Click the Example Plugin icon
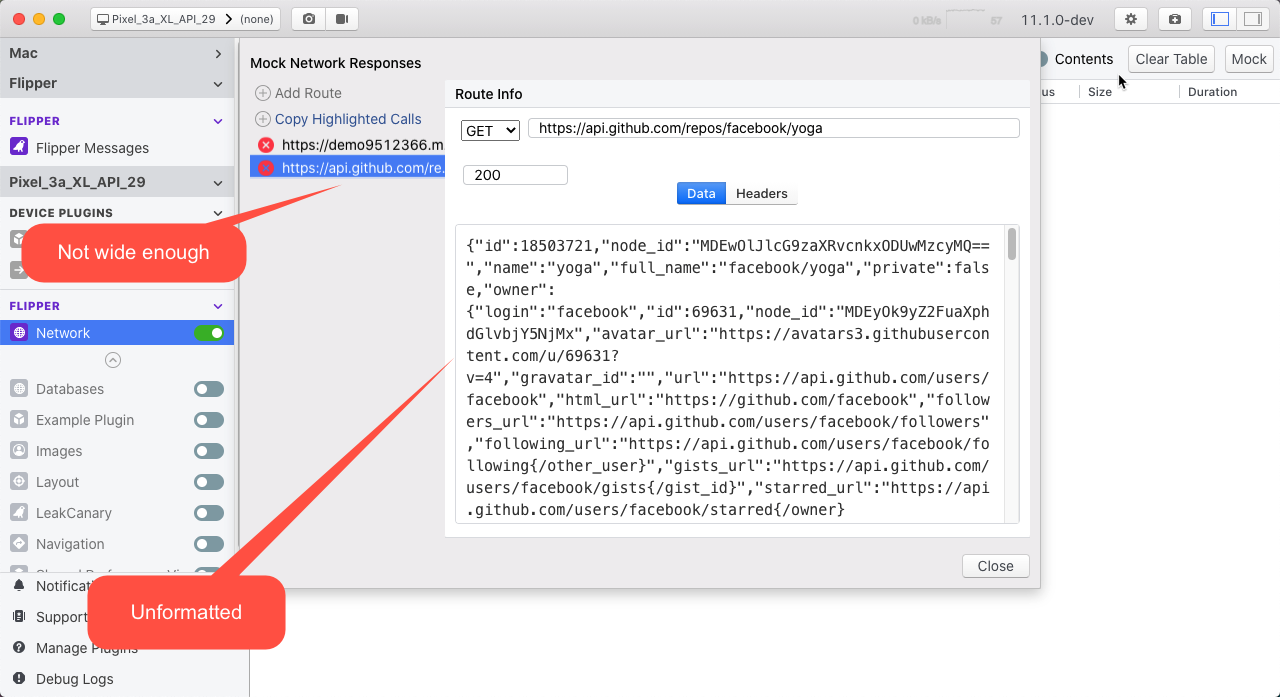This screenshot has width=1280, height=697. 19,420
